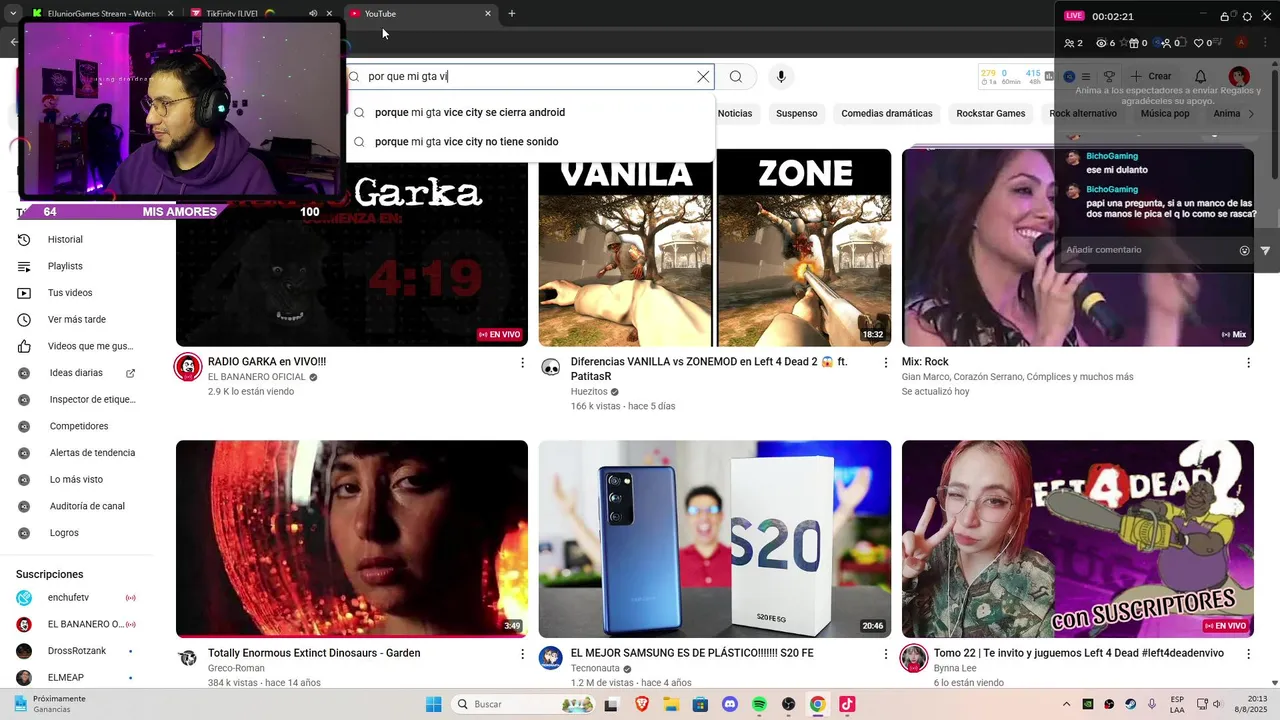The image size is (1280, 720).
Task: Open settings gear in the LIVE overlay
Action: (1247, 16)
